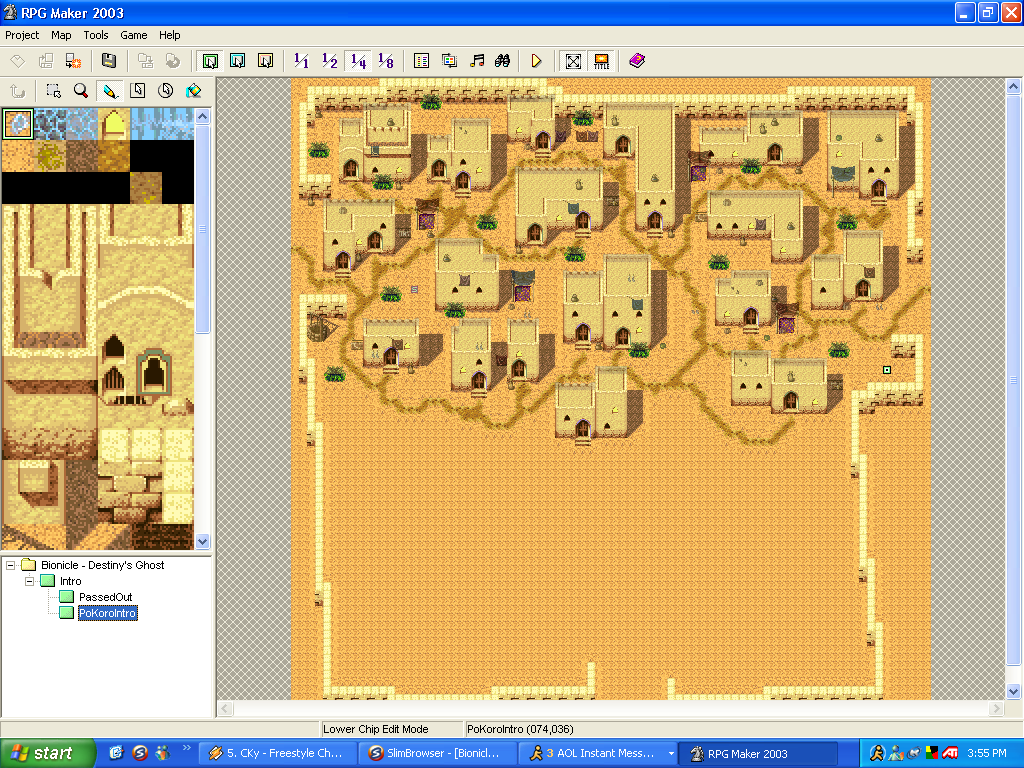Click the ATI icon in system tray
The height and width of the screenshot is (768, 1024).
point(950,754)
